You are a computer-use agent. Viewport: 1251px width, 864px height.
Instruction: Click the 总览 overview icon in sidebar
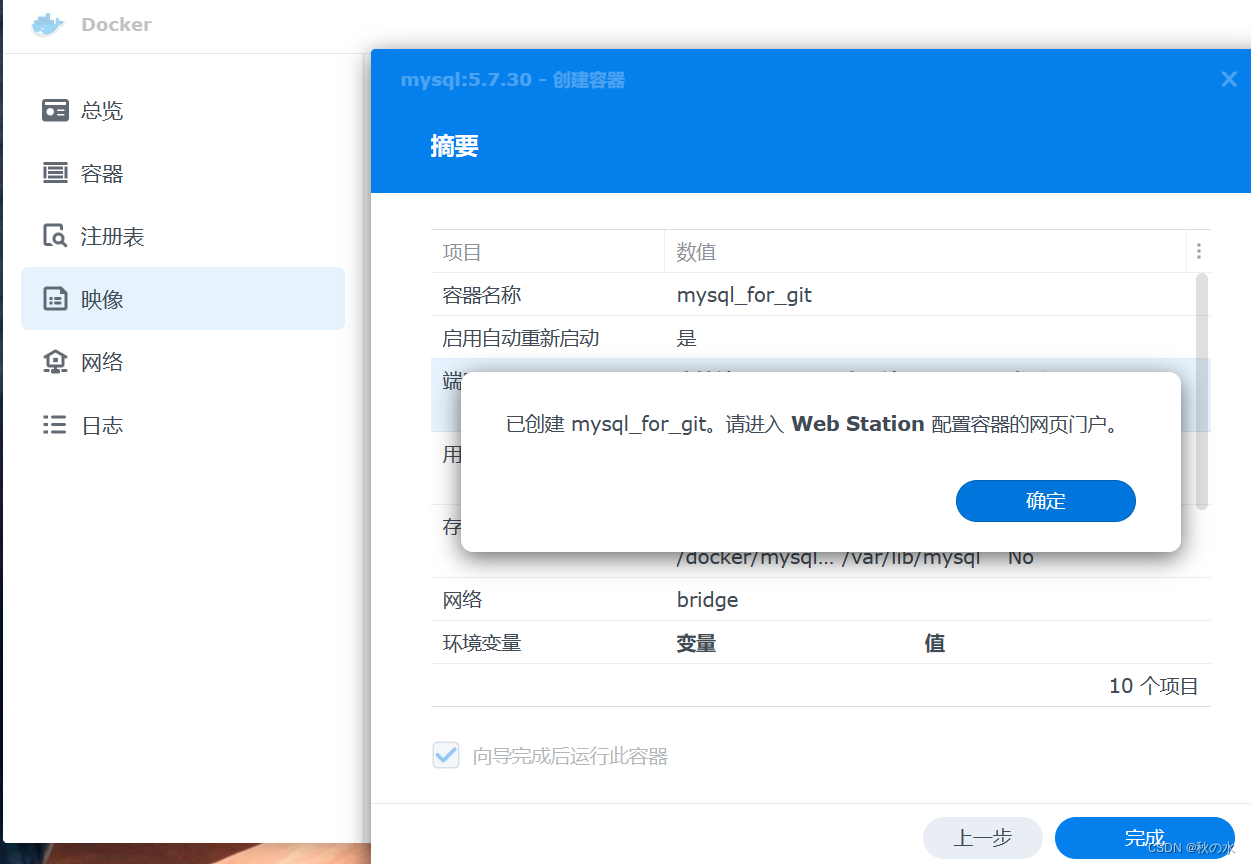point(55,110)
